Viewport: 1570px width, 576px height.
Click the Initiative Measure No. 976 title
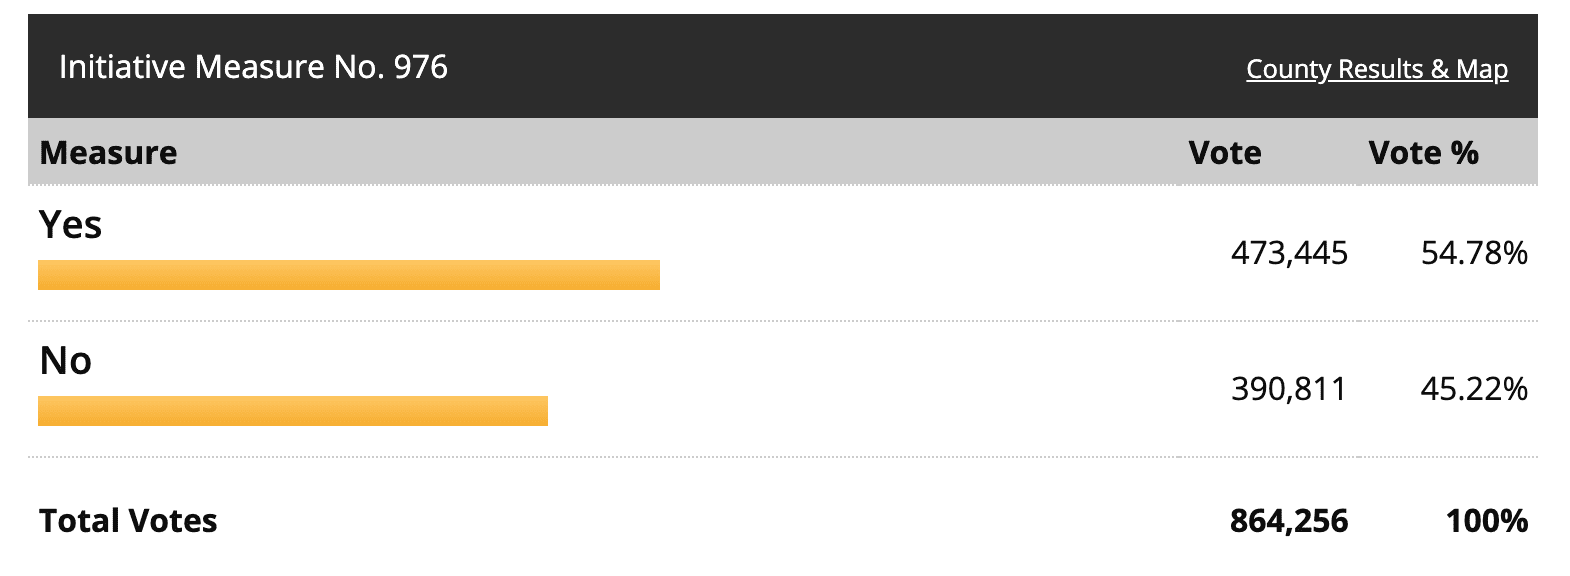253,67
